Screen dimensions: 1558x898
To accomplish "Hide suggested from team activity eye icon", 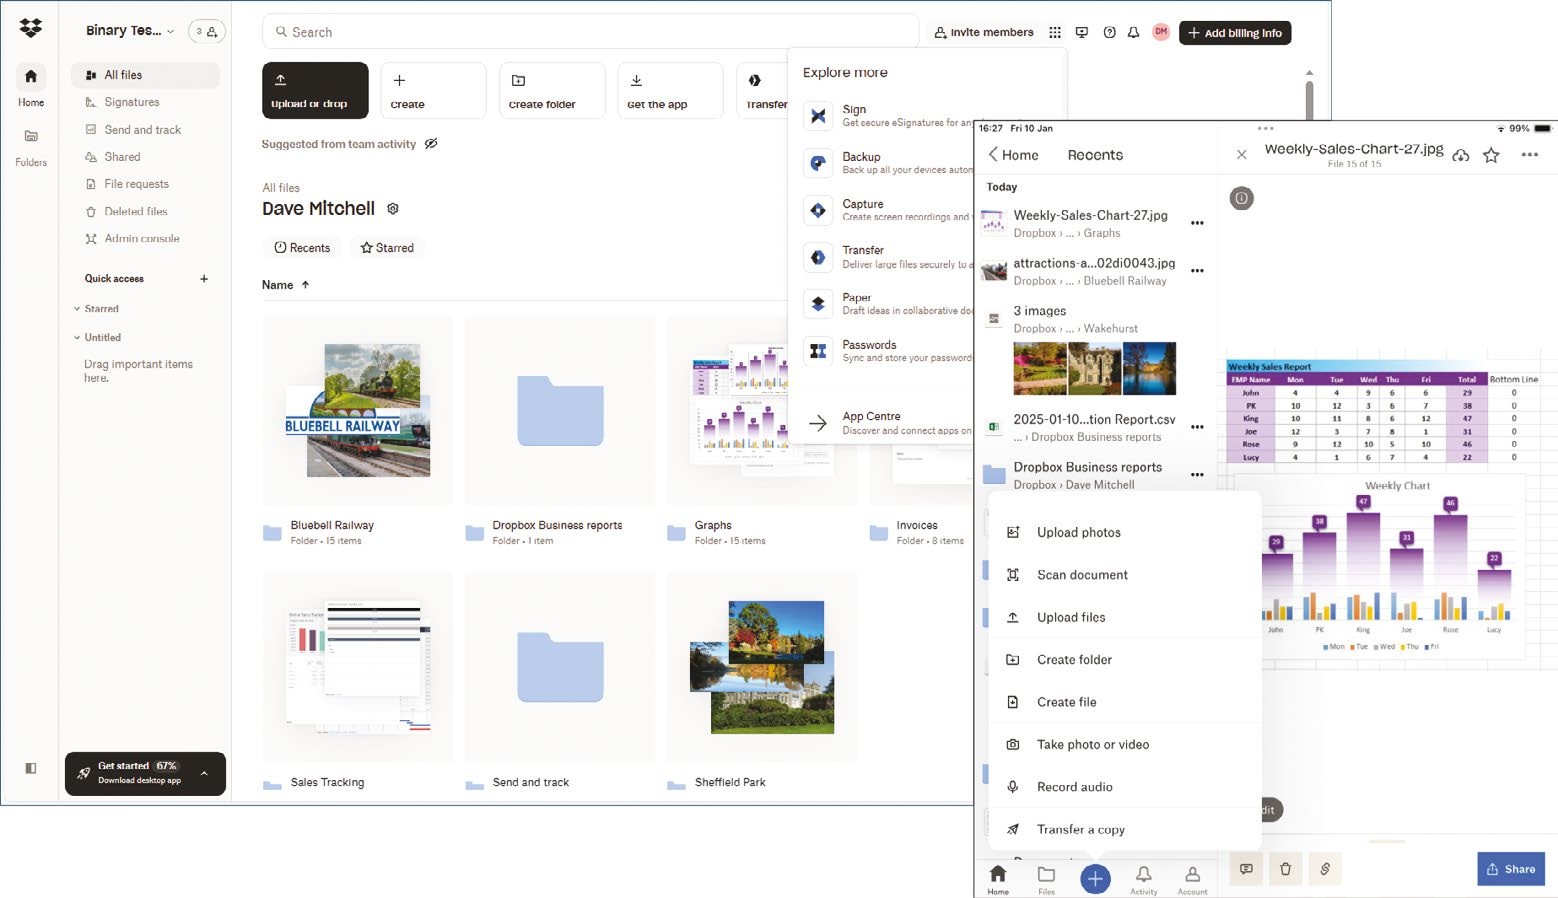I will (431, 144).
